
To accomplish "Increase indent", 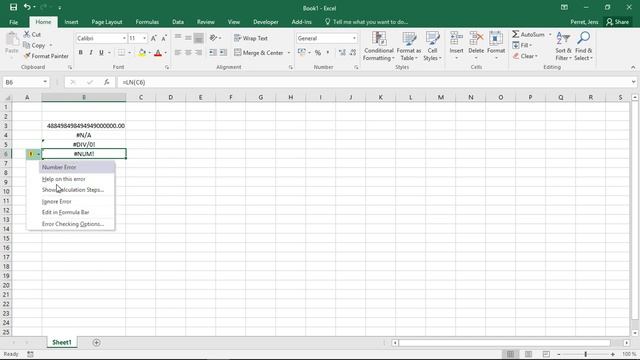I will pyautogui.click(x=223, y=53).
